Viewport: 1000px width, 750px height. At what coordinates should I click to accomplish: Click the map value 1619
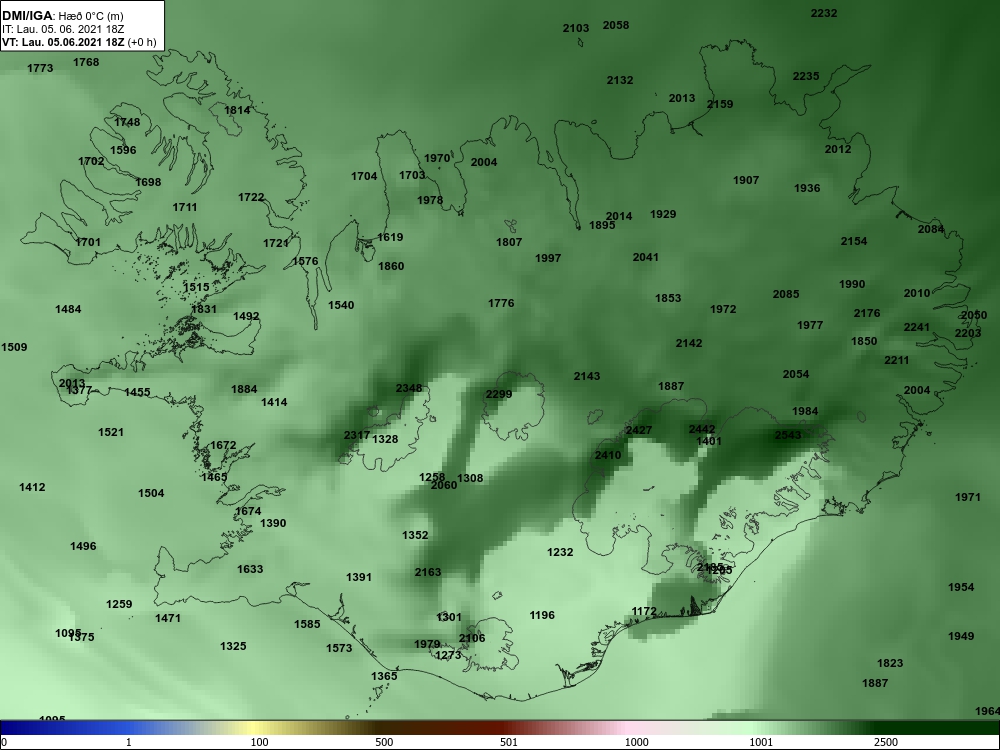[x=390, y=237]
